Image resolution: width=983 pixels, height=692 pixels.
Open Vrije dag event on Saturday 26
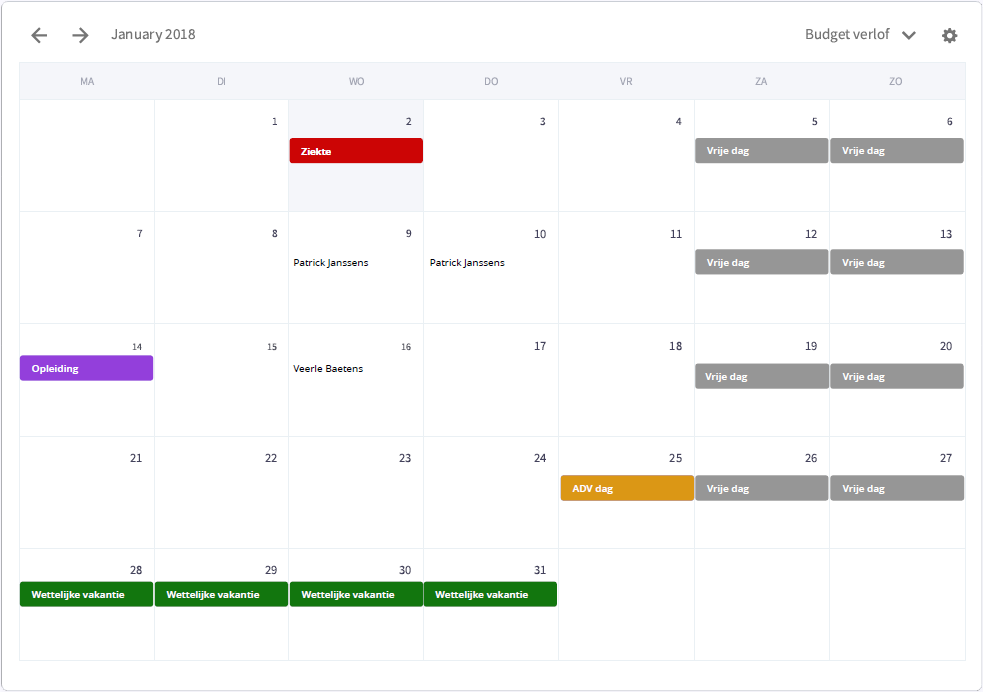pyautogui.click(x=762, y=488)
